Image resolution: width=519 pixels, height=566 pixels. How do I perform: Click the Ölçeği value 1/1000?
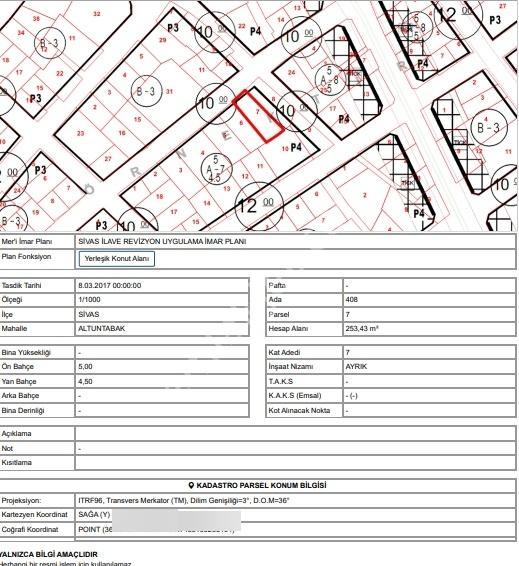click(x=89, y=300)
